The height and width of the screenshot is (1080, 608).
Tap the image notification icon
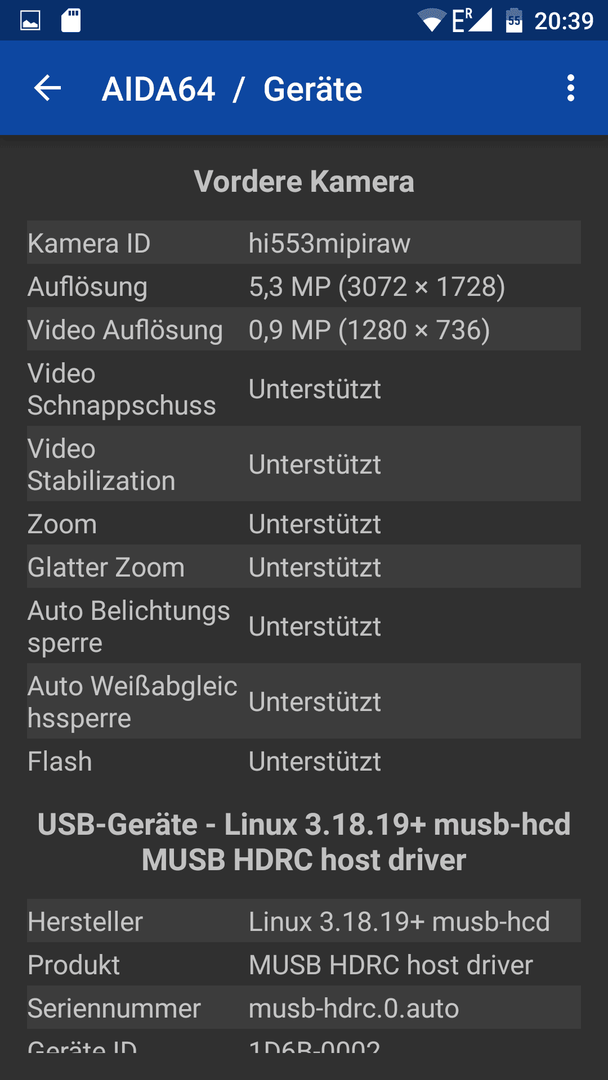(x=30, y=21)
